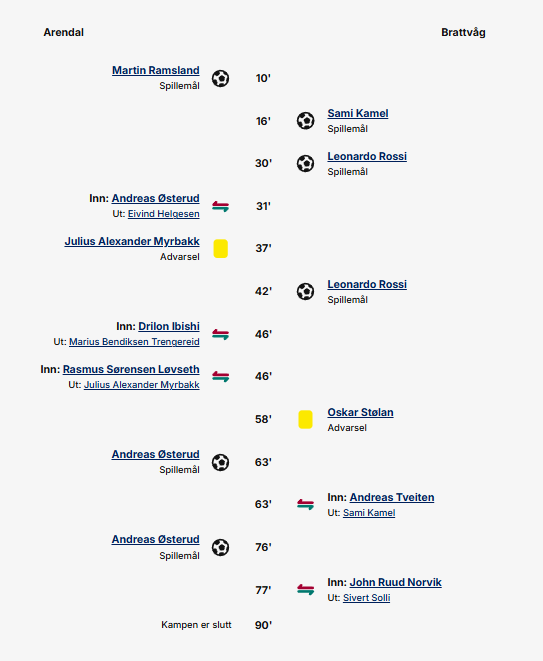Click the 63' substitution arrows by Andreas Tveiten
The image size is (543, 661).
click(305, 504)
